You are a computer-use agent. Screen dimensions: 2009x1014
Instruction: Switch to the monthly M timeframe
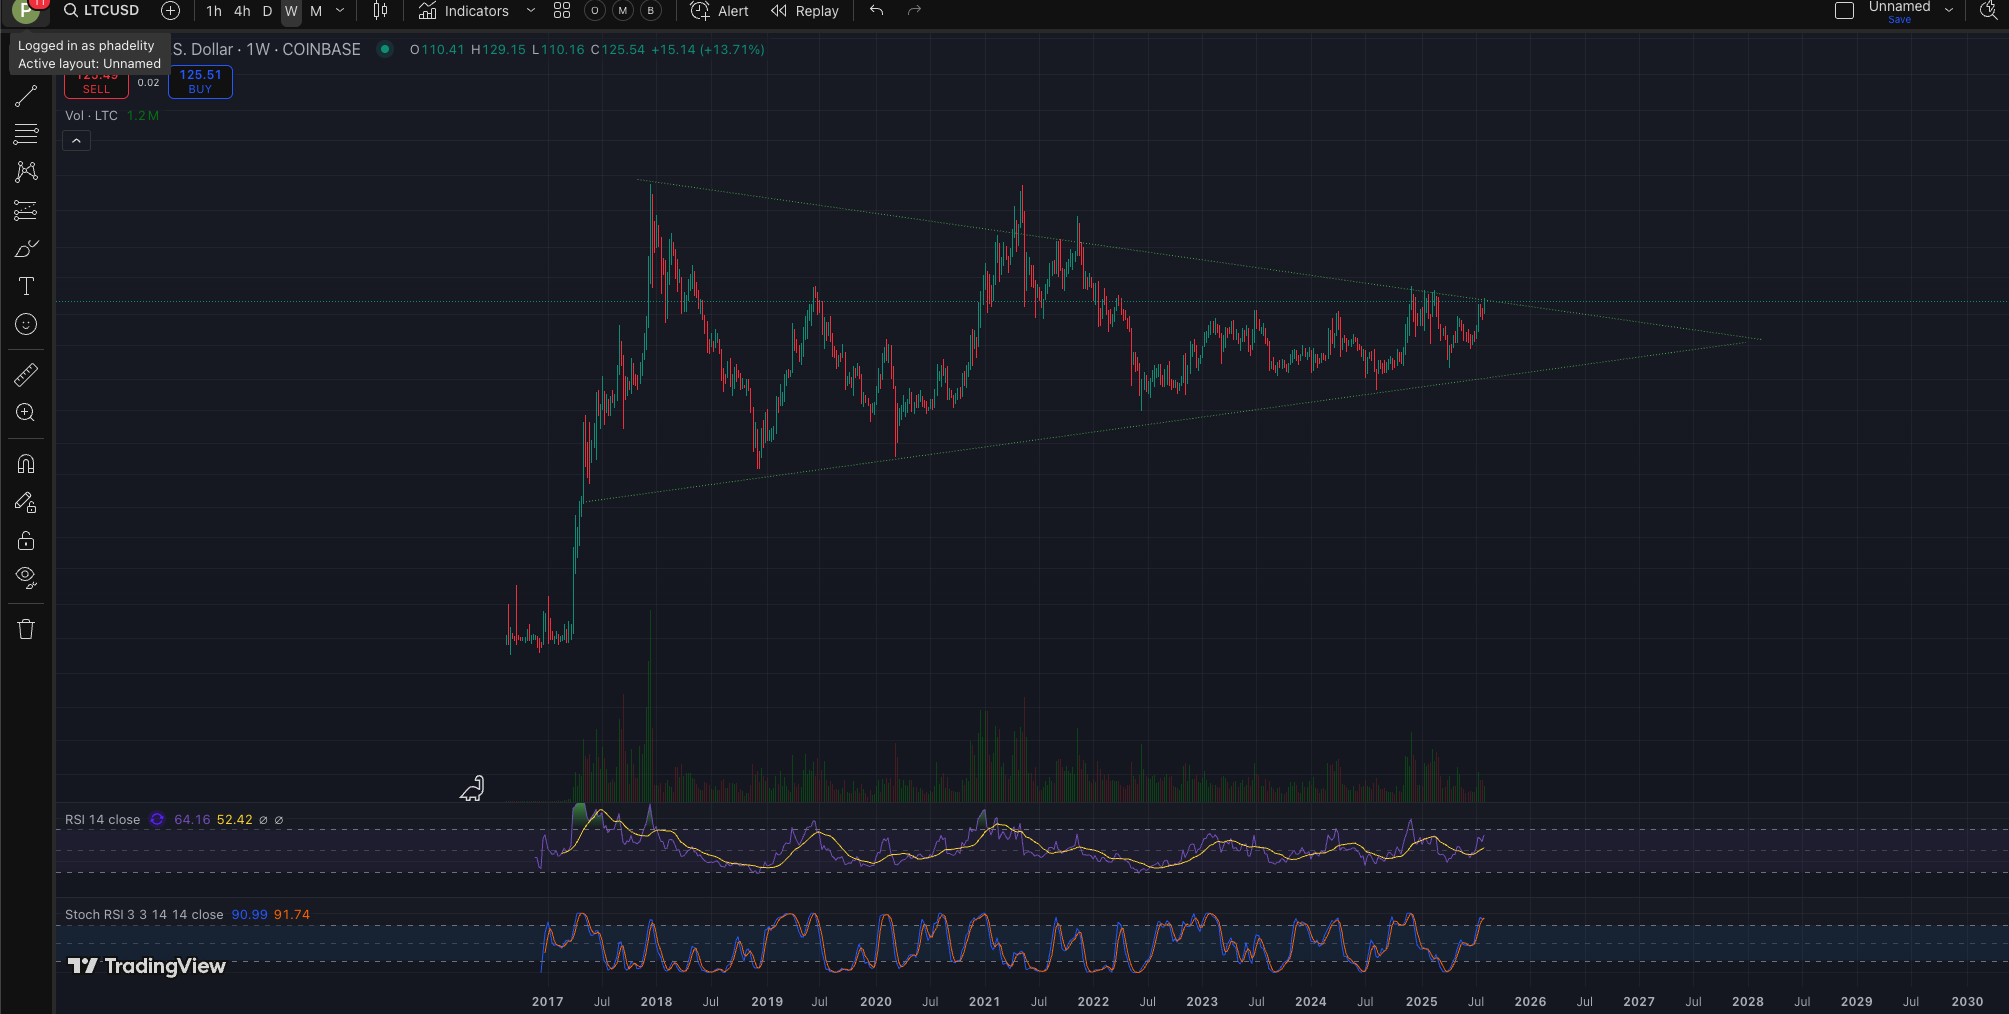click(316, 11)
